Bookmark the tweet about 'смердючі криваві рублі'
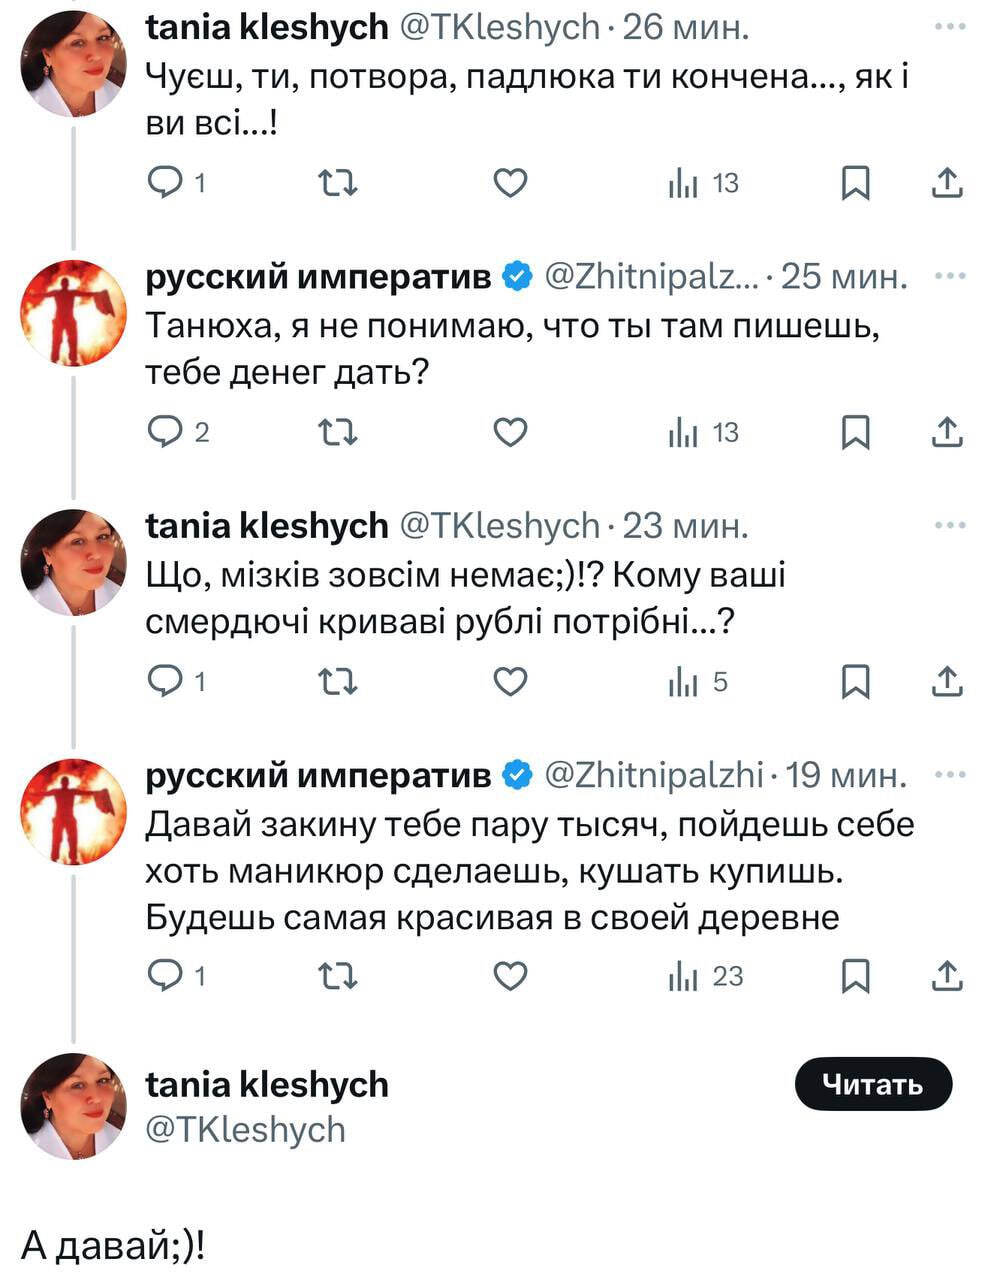 point(855,682)
